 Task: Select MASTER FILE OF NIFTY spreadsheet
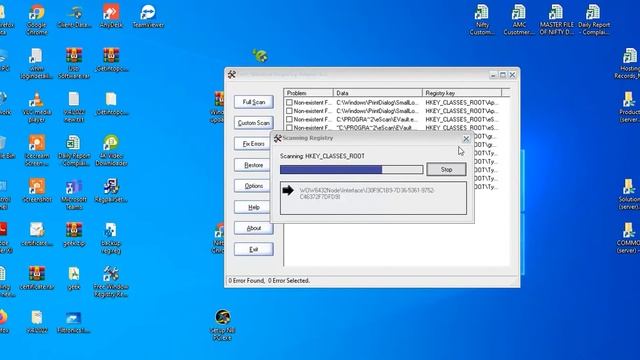pos(556,20)
